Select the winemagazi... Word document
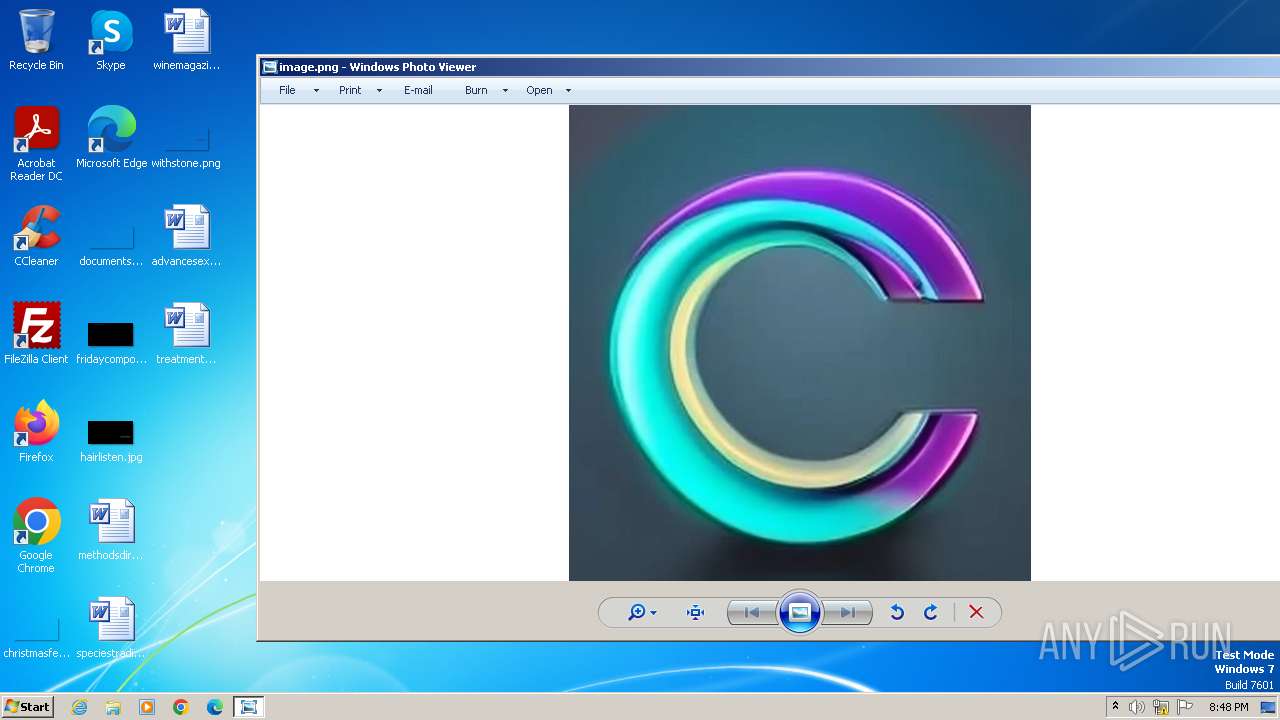Image resolution: width=1280 pixels, height=720 pixels. tap(187, 40)
